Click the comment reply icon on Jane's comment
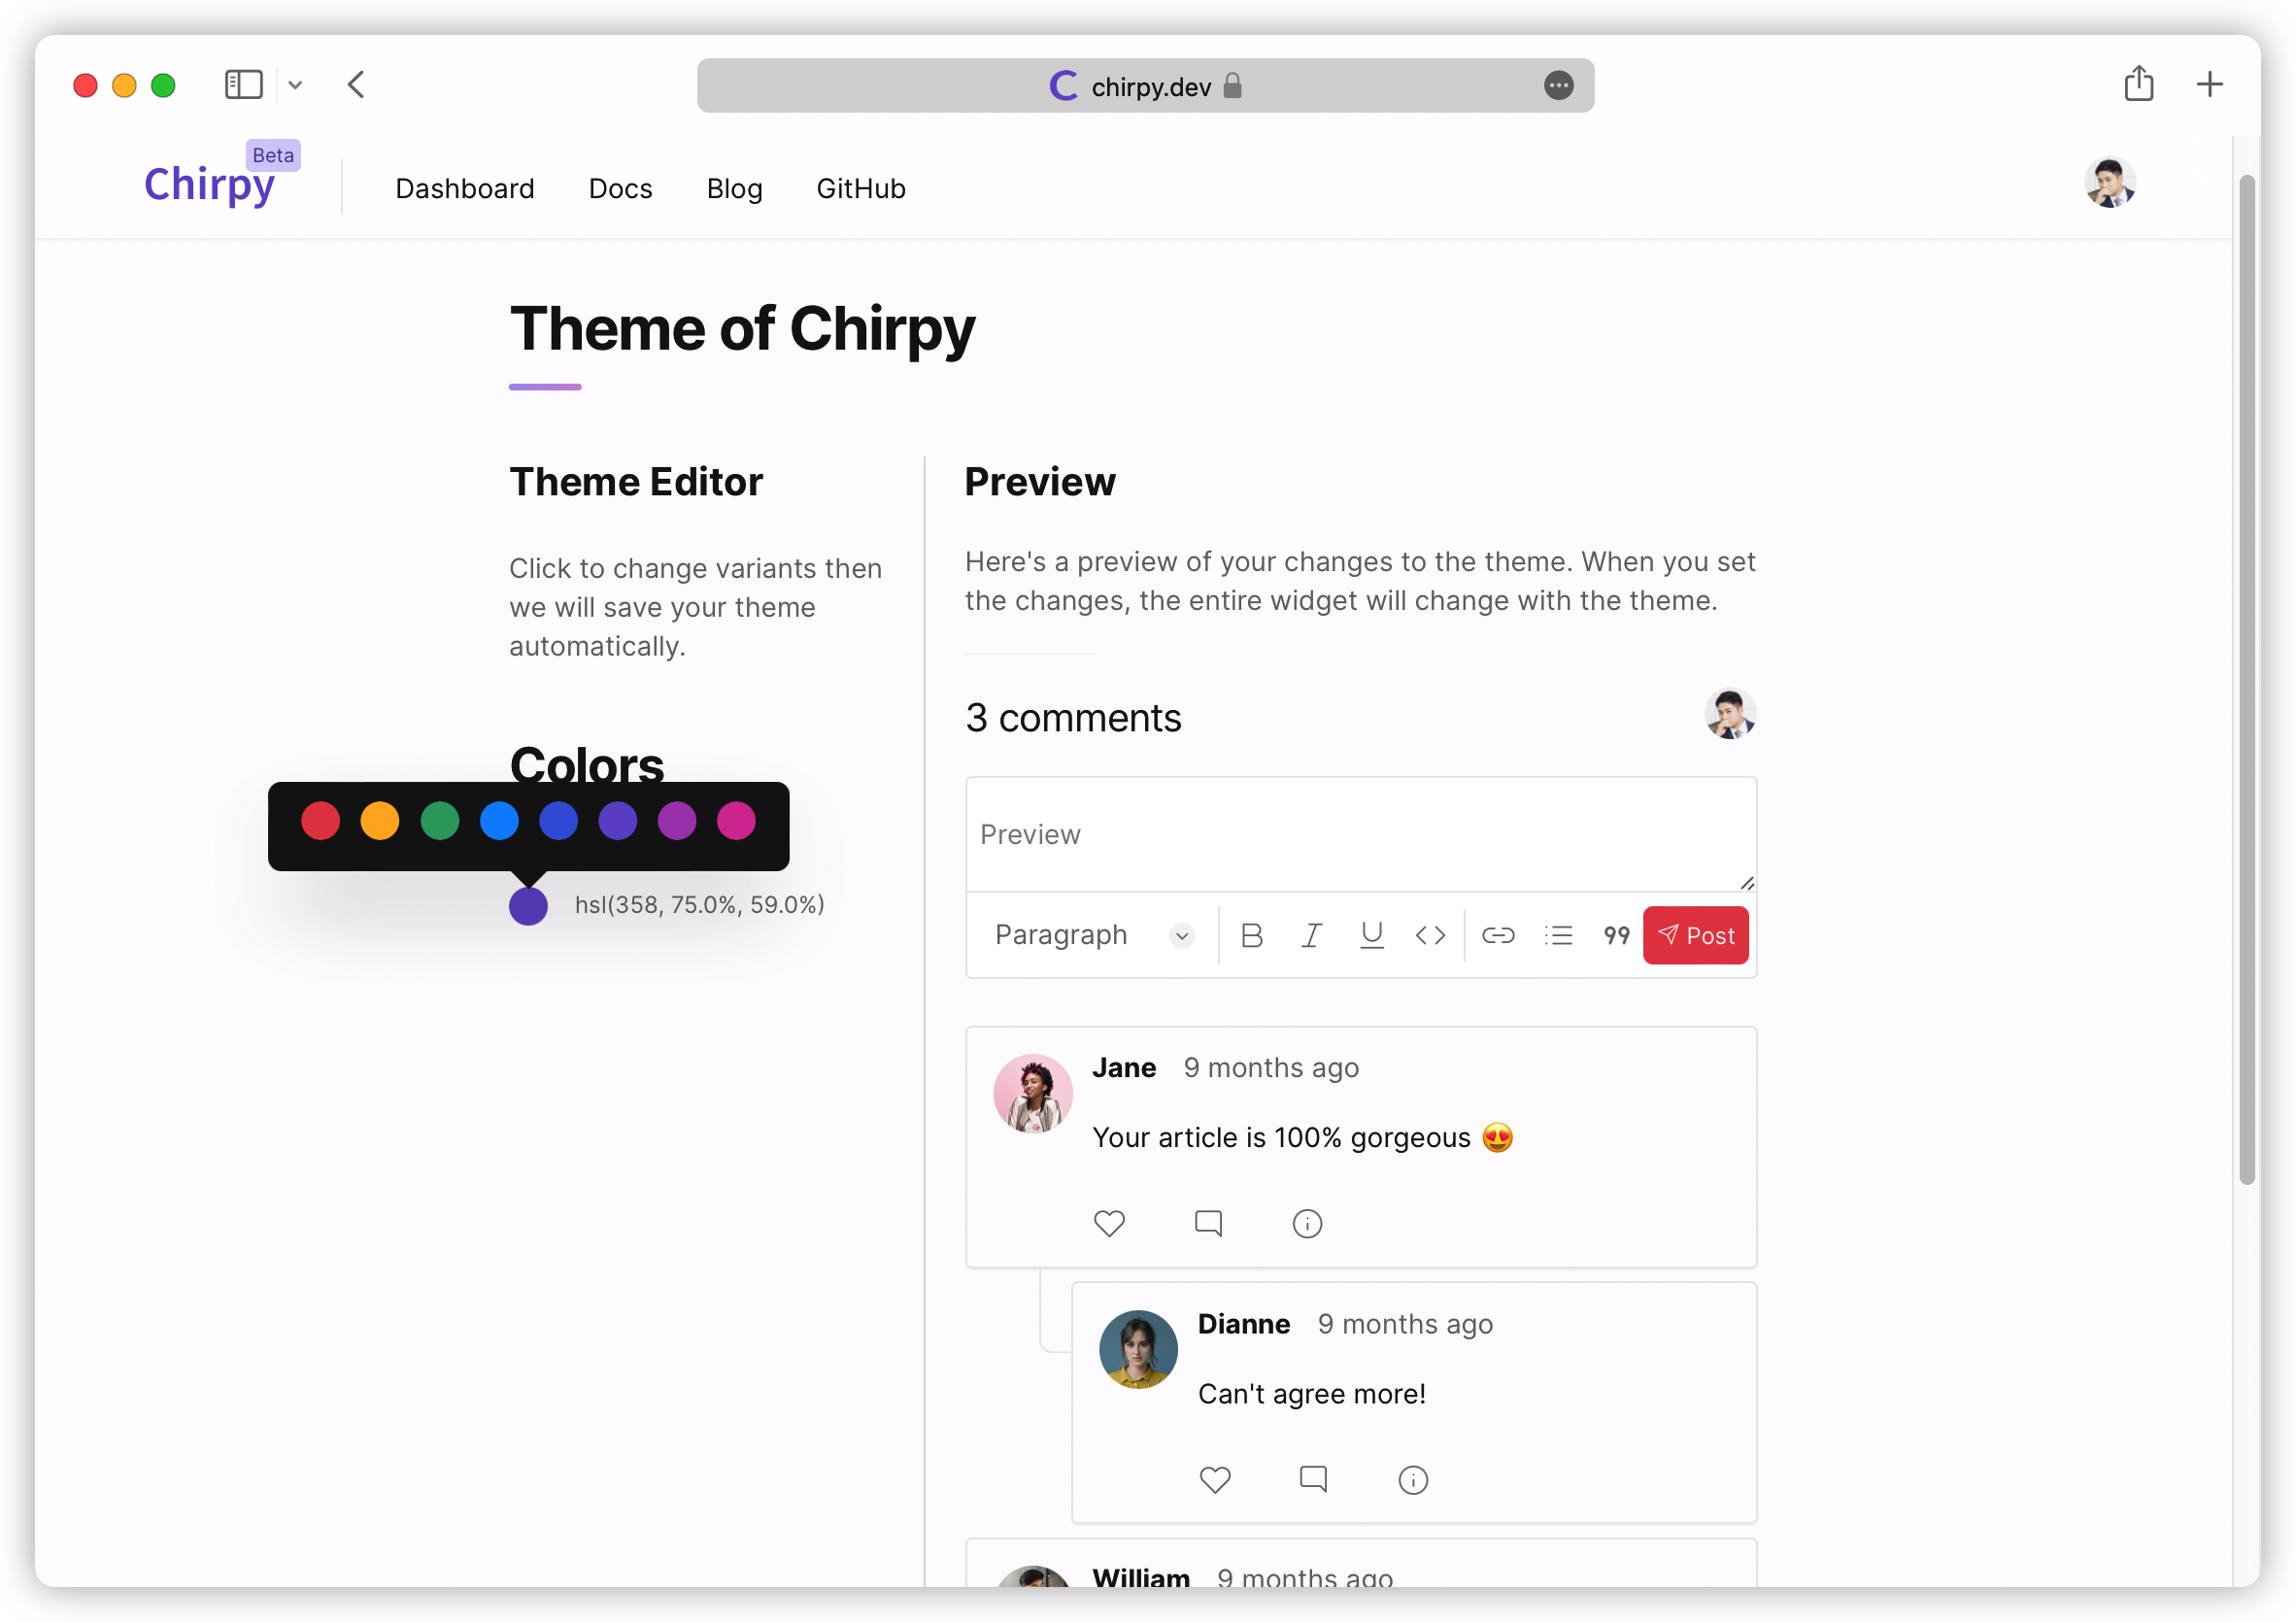 [x=1207, y=1224]
